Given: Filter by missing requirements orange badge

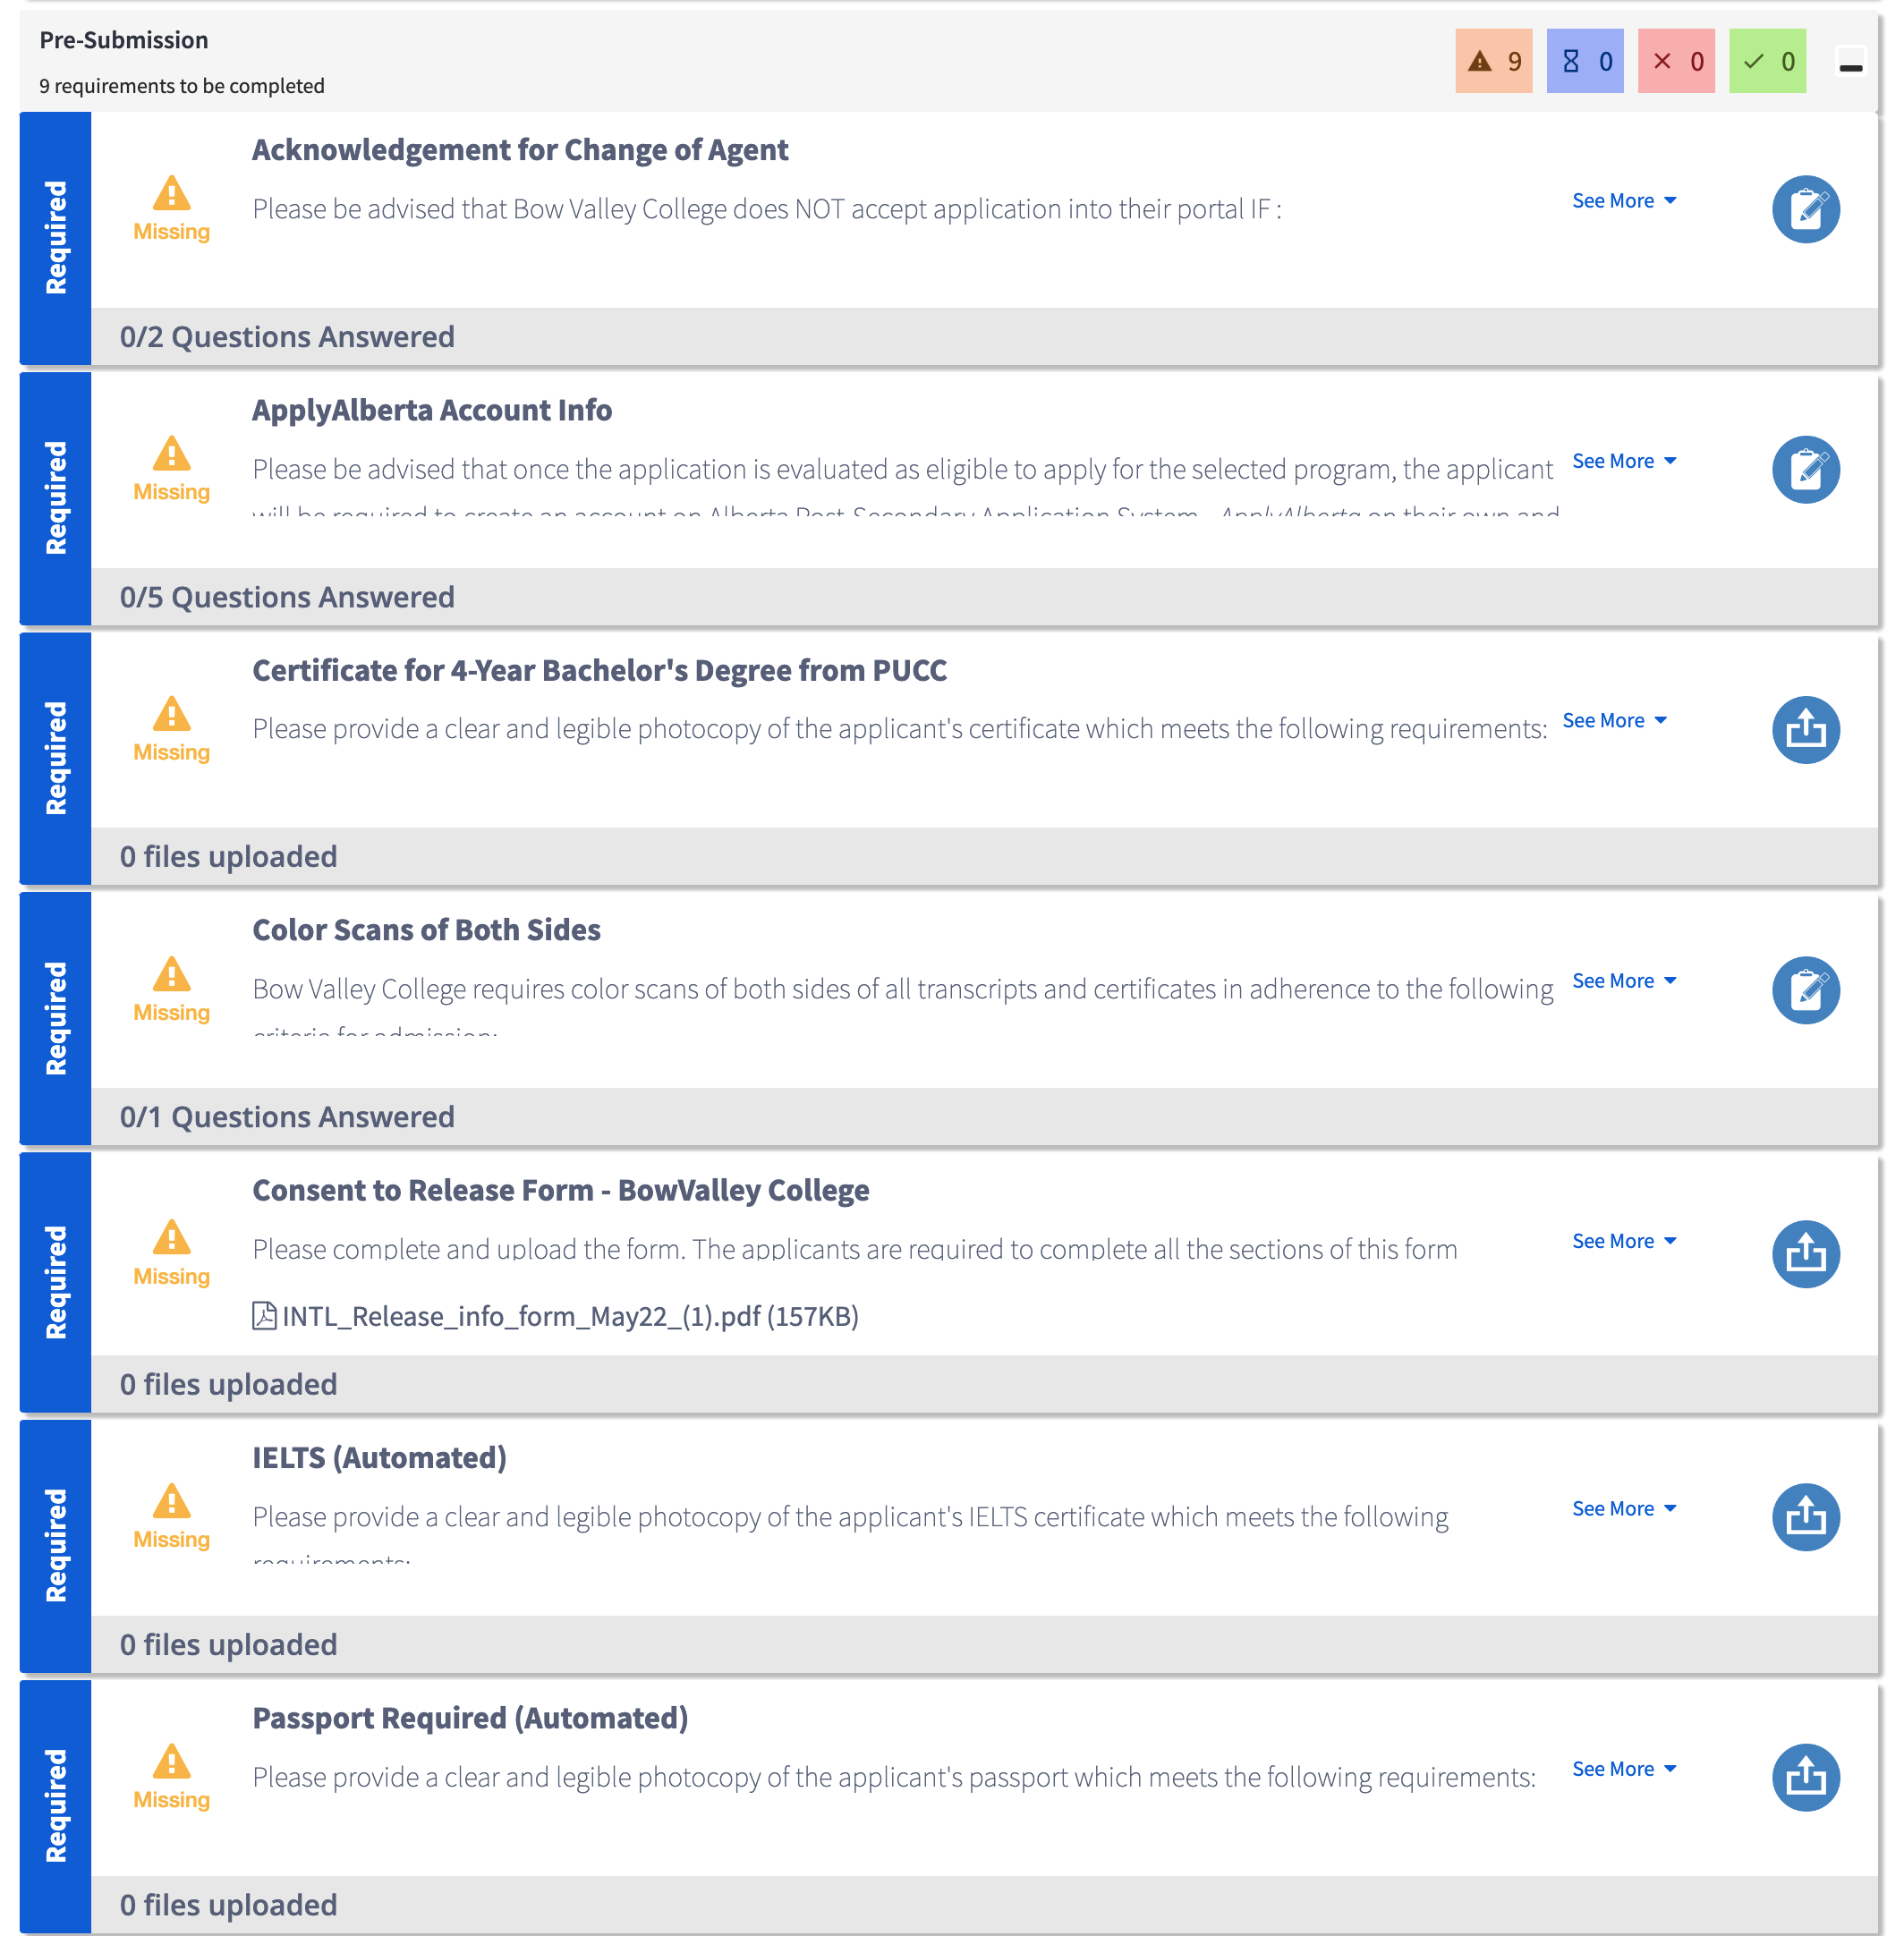Looking at the screenshot, I should (x=1493, y=61).
